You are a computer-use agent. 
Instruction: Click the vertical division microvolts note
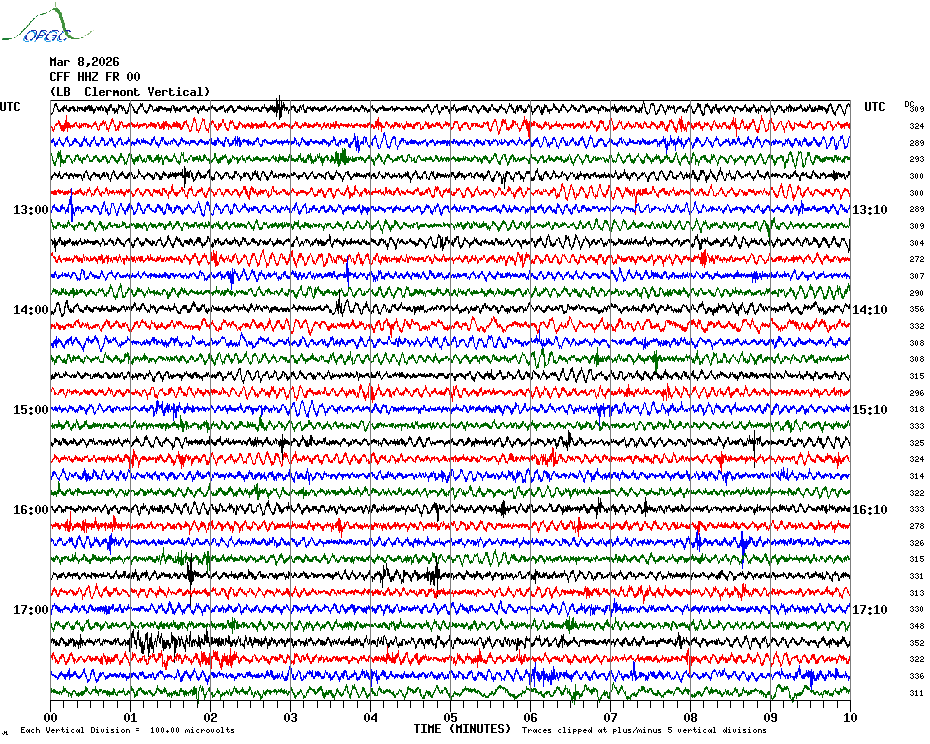127,731
